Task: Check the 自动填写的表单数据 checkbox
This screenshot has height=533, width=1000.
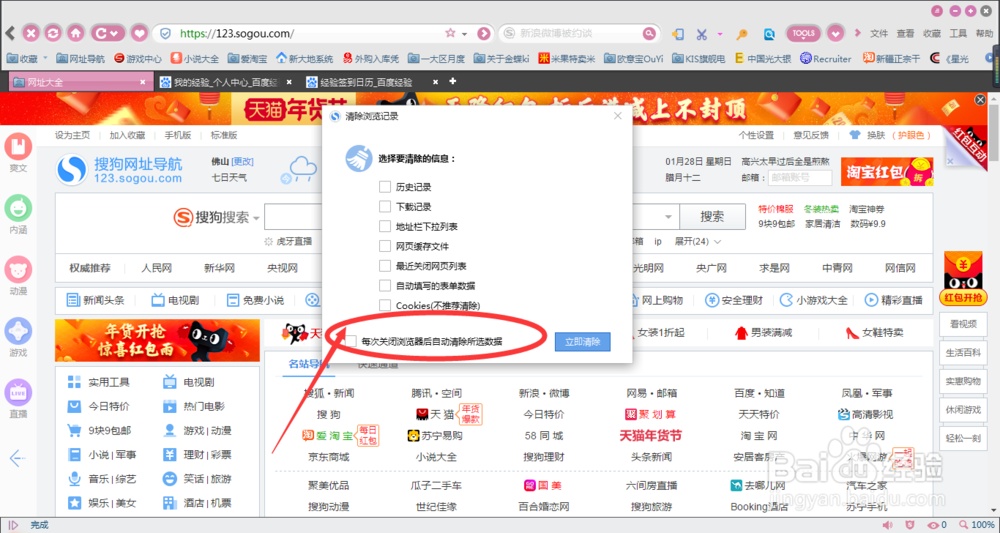Action: pyautogui.click(x=385, y=286)
